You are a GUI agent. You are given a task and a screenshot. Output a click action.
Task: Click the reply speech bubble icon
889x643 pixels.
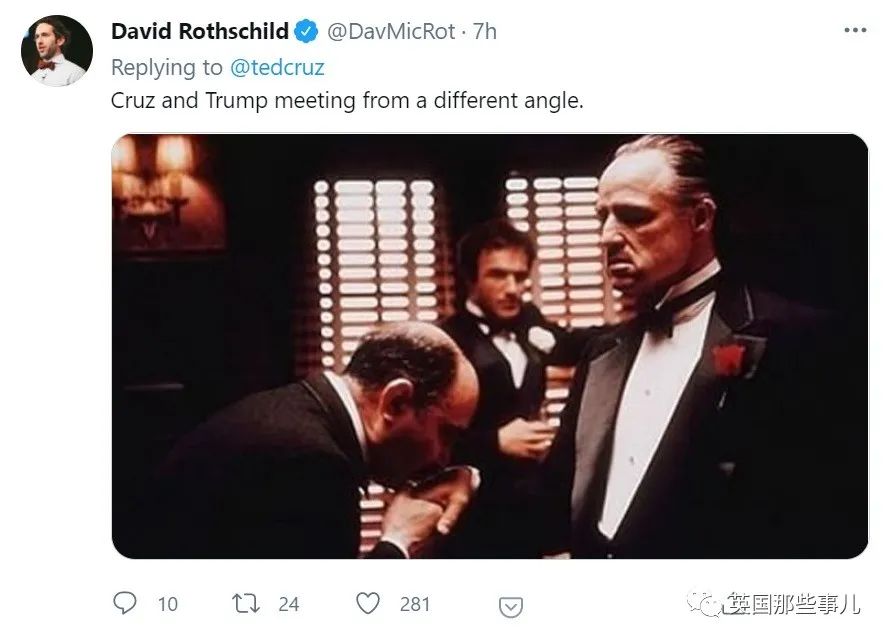125,603
